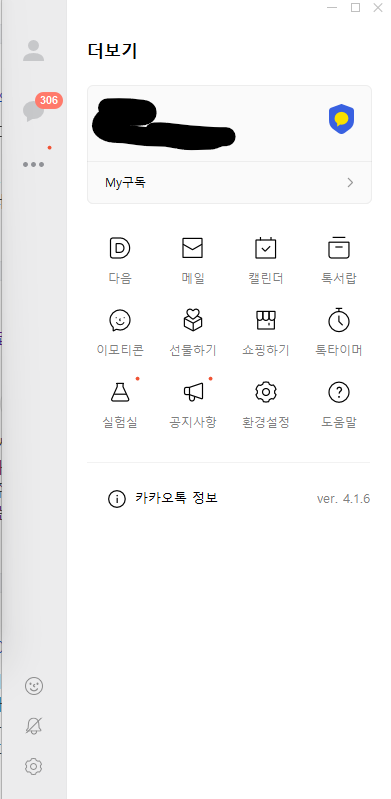Open the 공지사항 megaphone icon
The image size is (391, 799).
click(x=193, y=392)
